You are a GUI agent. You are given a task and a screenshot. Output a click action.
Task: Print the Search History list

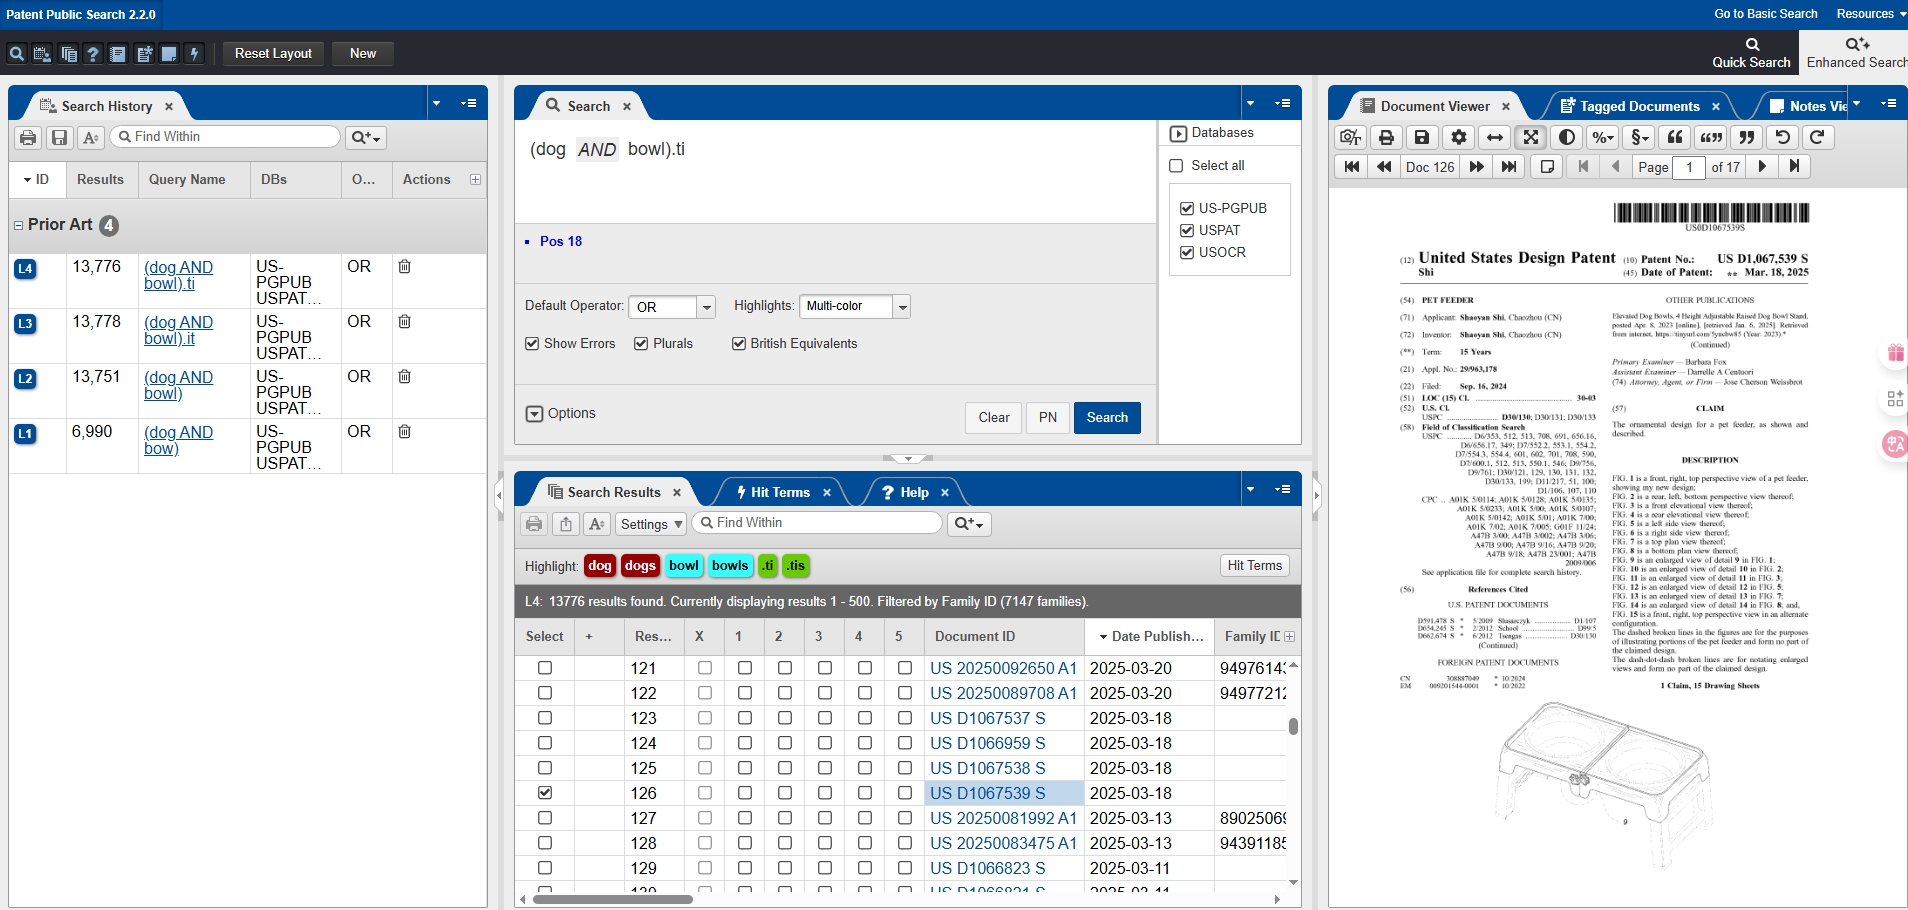pos(28,138)
